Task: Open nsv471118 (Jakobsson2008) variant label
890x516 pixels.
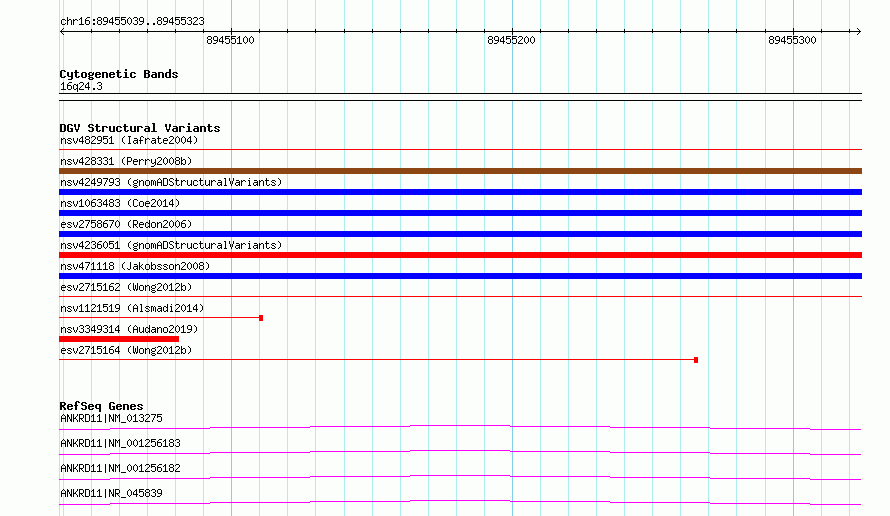Action: 135,266
